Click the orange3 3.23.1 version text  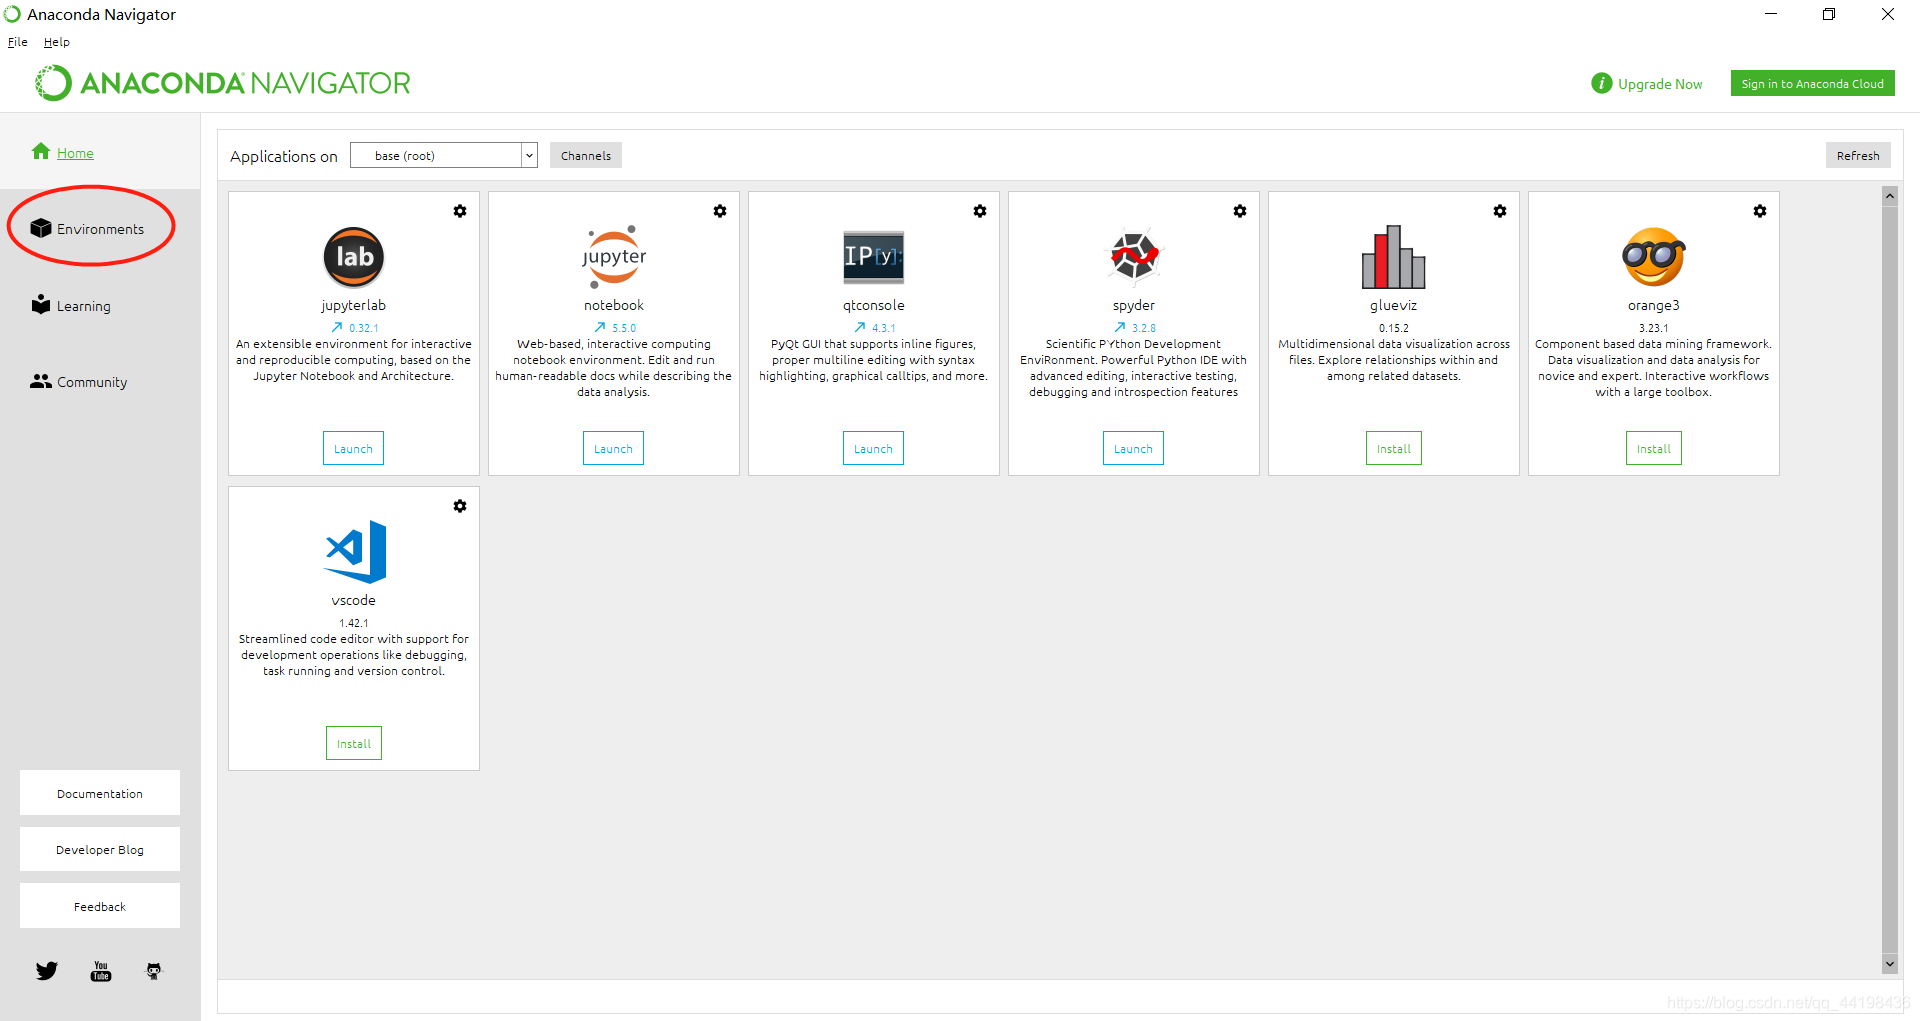pyautogui.click(x=1654, y=328)
